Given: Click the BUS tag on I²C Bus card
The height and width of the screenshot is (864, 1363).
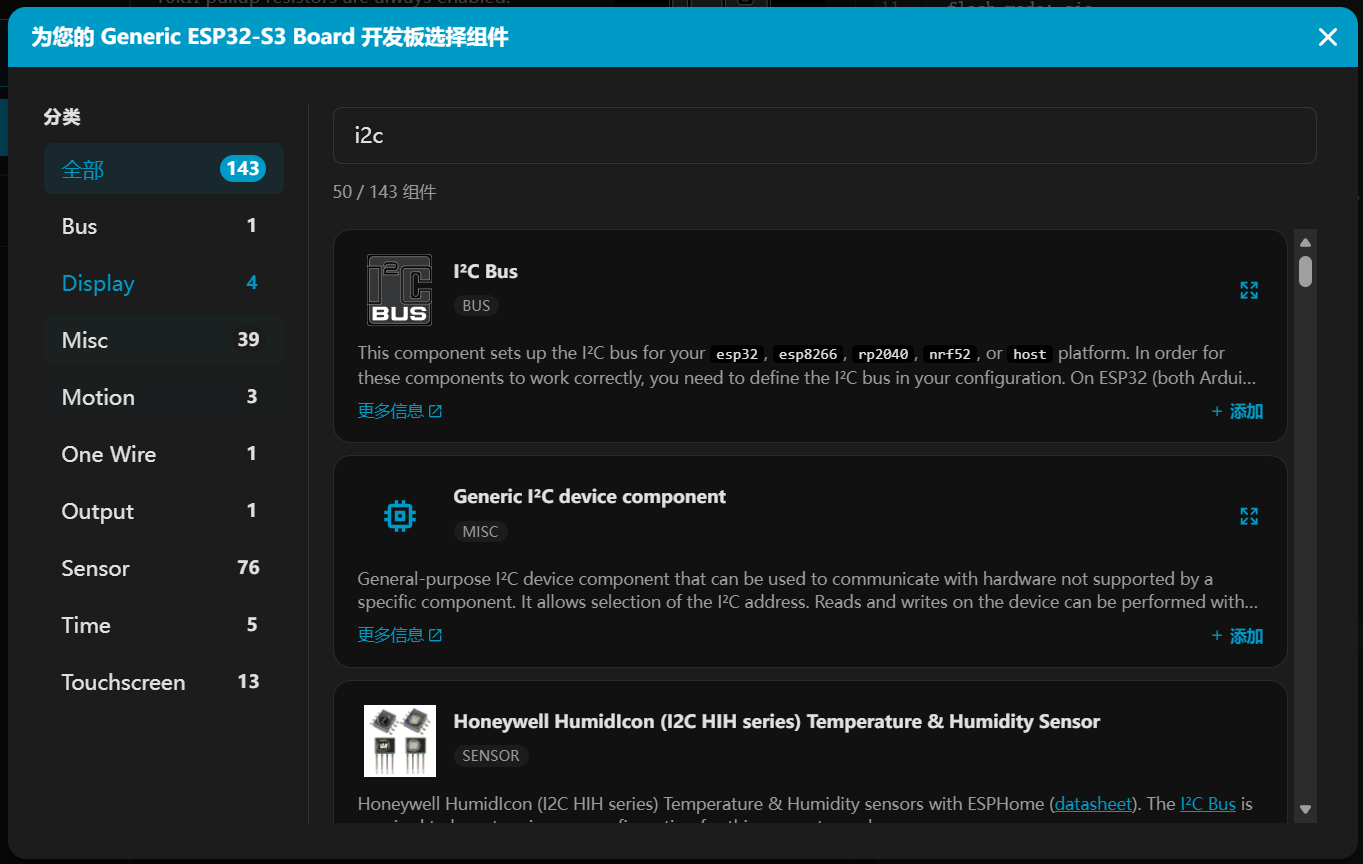Looking at the screenshot, I should pyautogui.click(x=476, y=305).
